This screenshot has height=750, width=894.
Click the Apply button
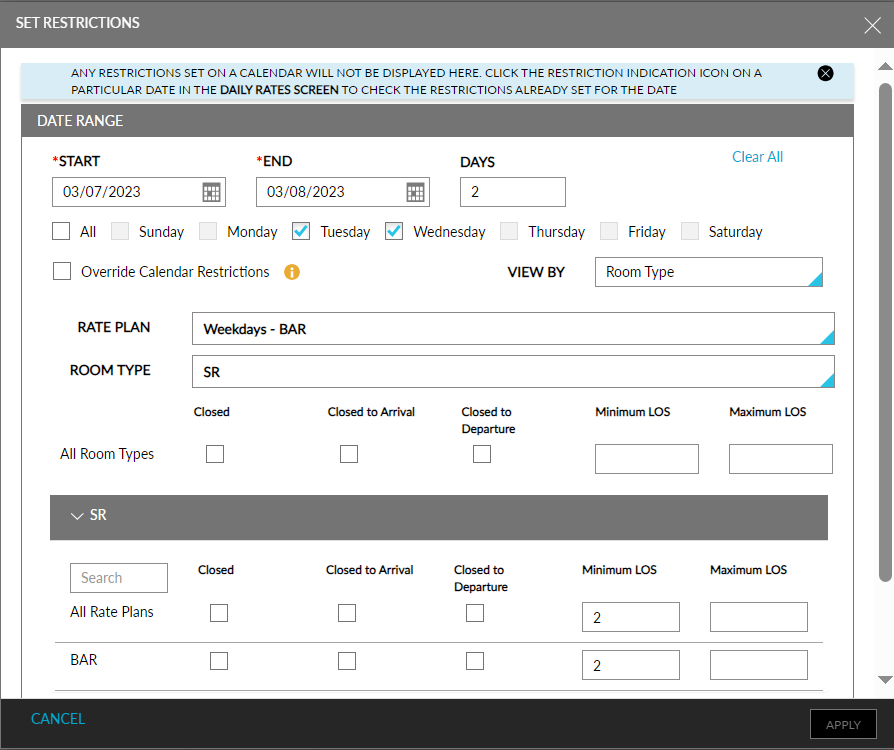[843, 724]
